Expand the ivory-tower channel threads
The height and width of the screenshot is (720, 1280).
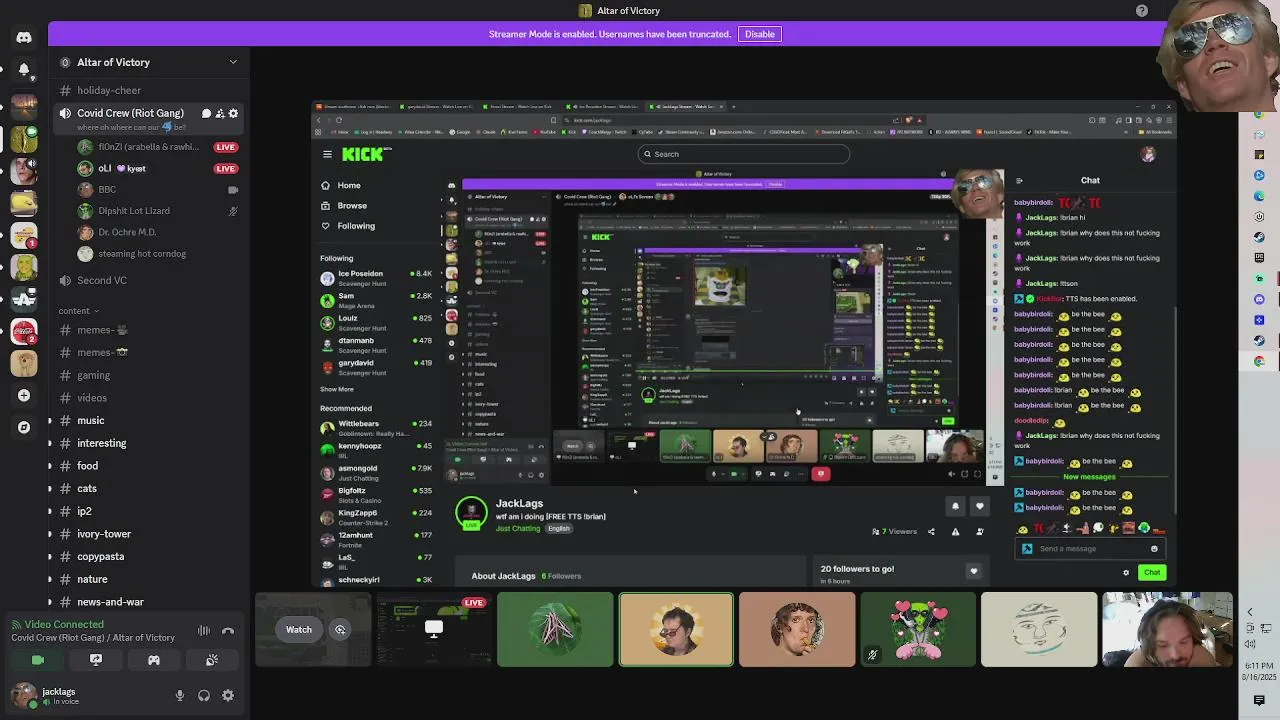click(50, 534)
